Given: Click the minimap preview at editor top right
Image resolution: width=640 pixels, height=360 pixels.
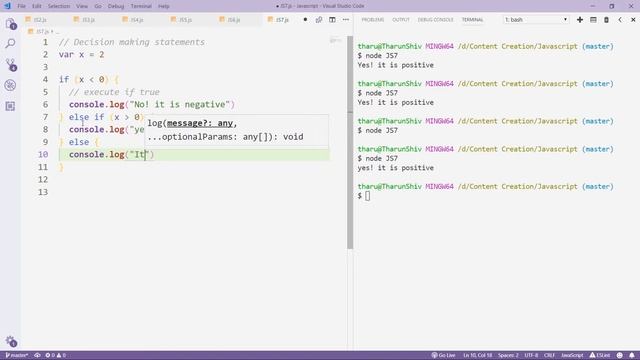Looking at the screenshot, I should [335, 40].
